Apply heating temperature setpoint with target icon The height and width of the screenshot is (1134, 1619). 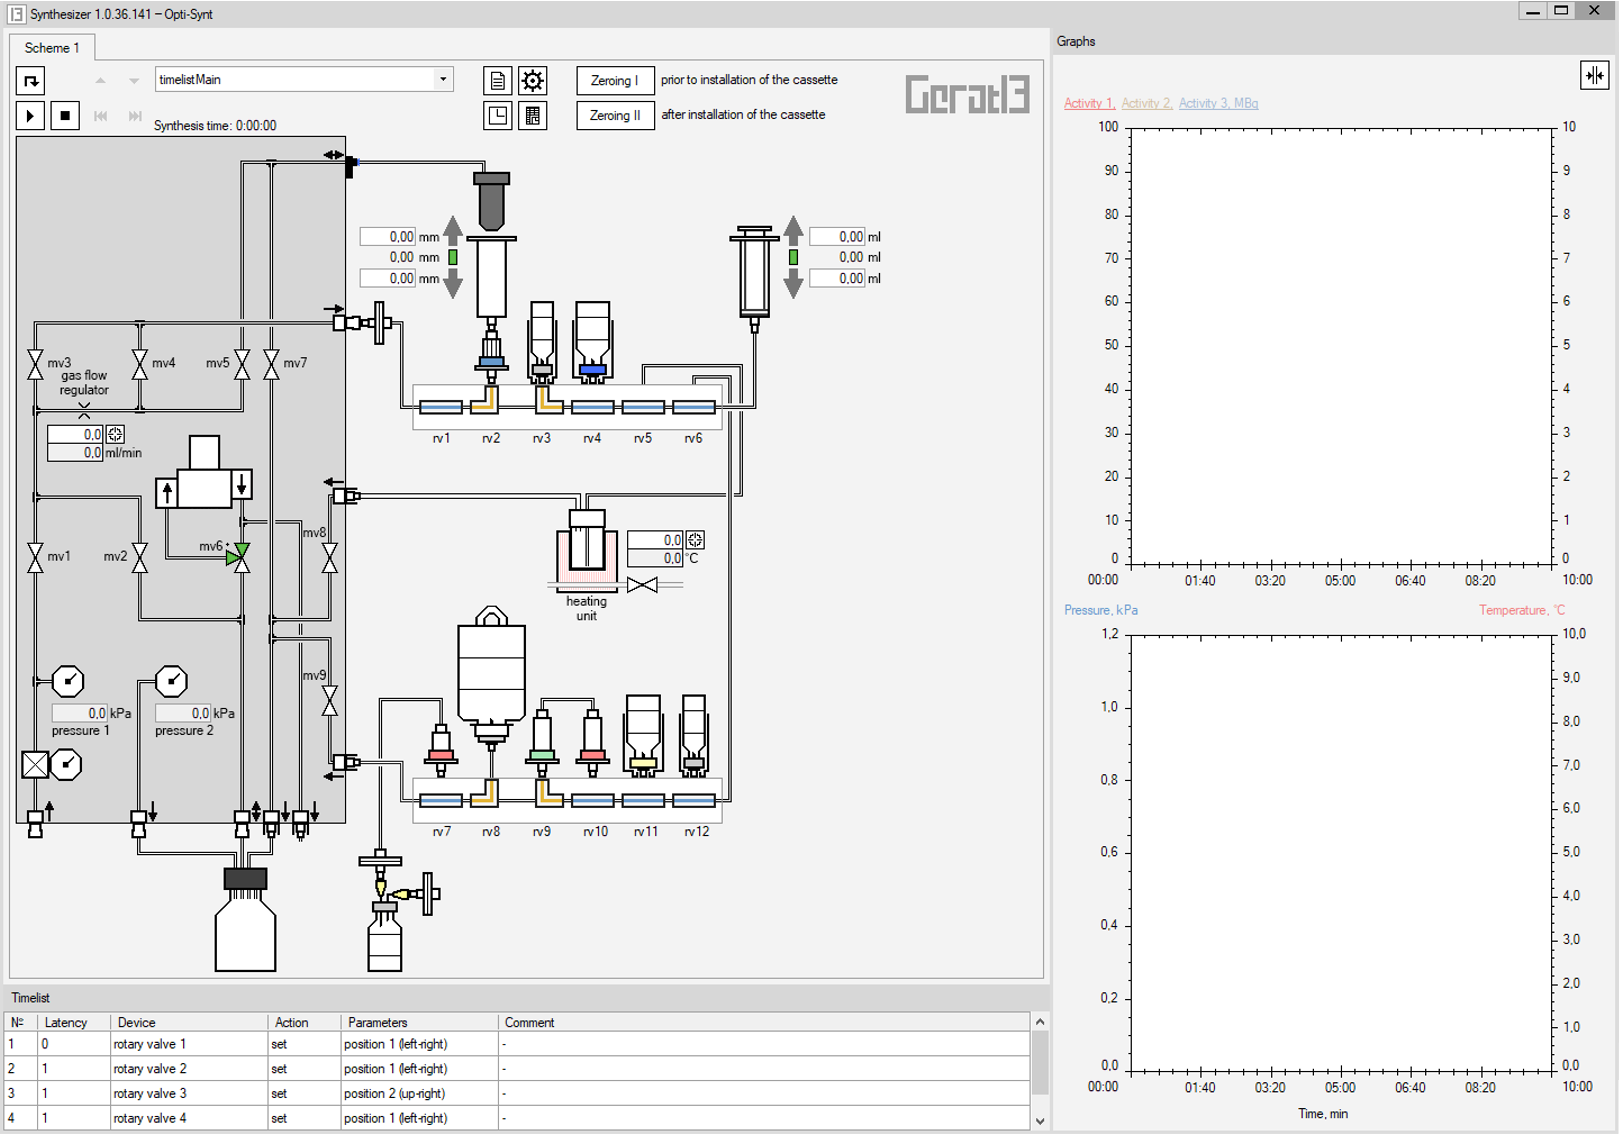(695, 540)
